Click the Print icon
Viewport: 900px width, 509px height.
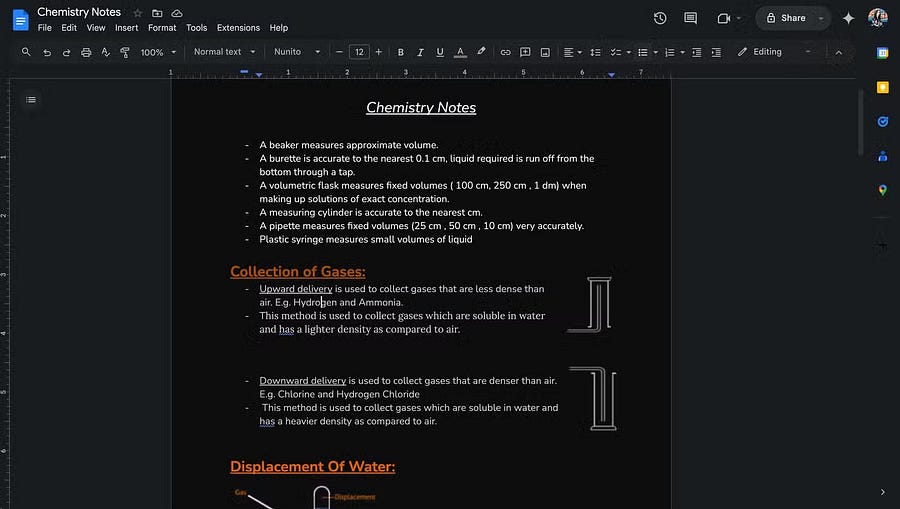click(86, 52)
